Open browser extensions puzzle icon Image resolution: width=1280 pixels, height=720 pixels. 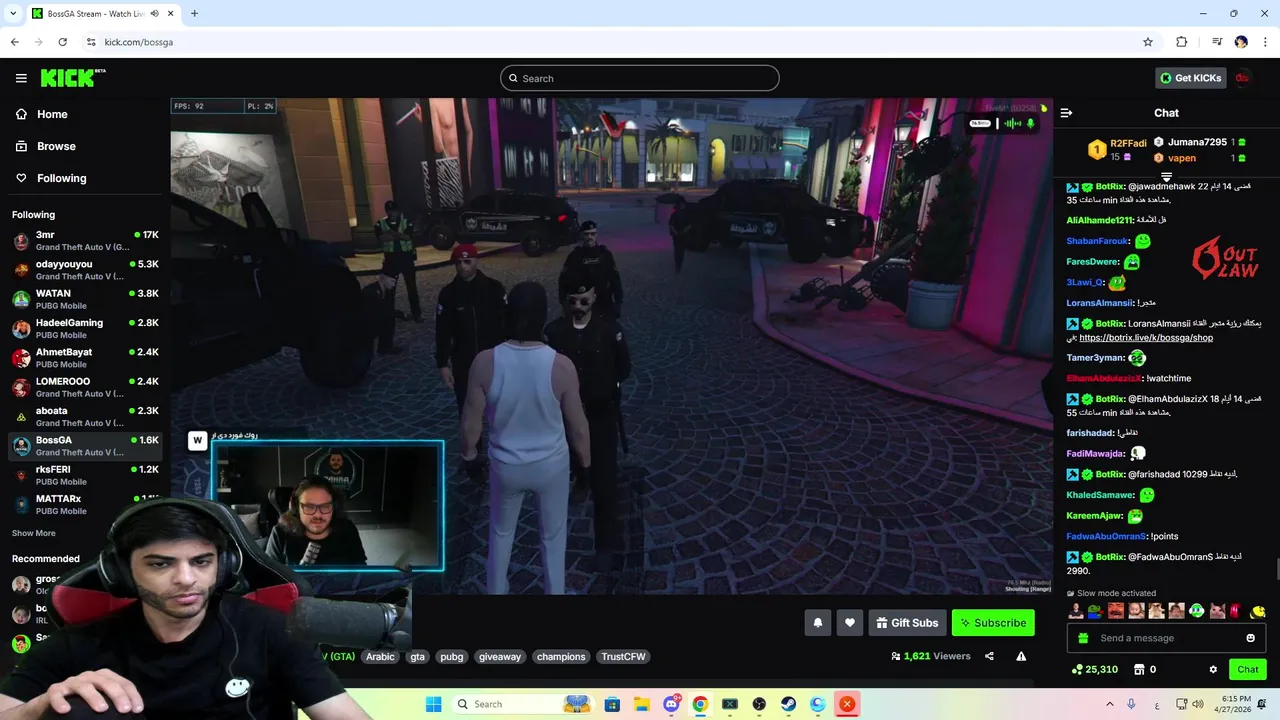pos(1182,42)
